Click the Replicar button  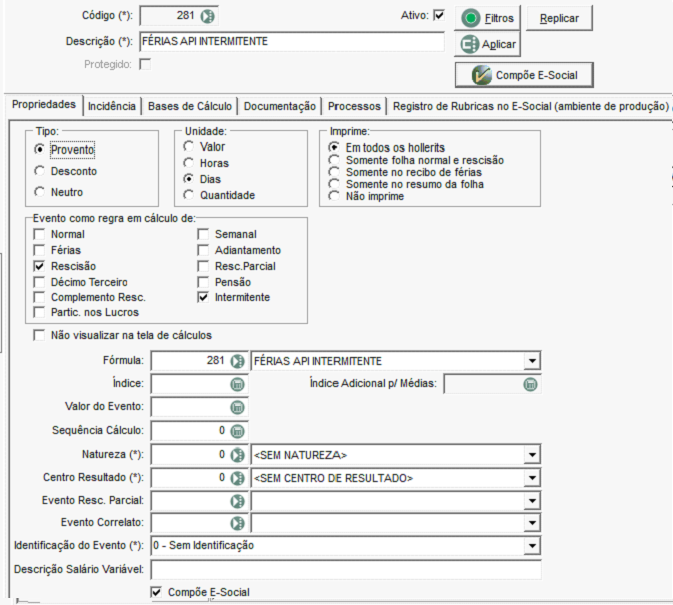tap(559, 18)
